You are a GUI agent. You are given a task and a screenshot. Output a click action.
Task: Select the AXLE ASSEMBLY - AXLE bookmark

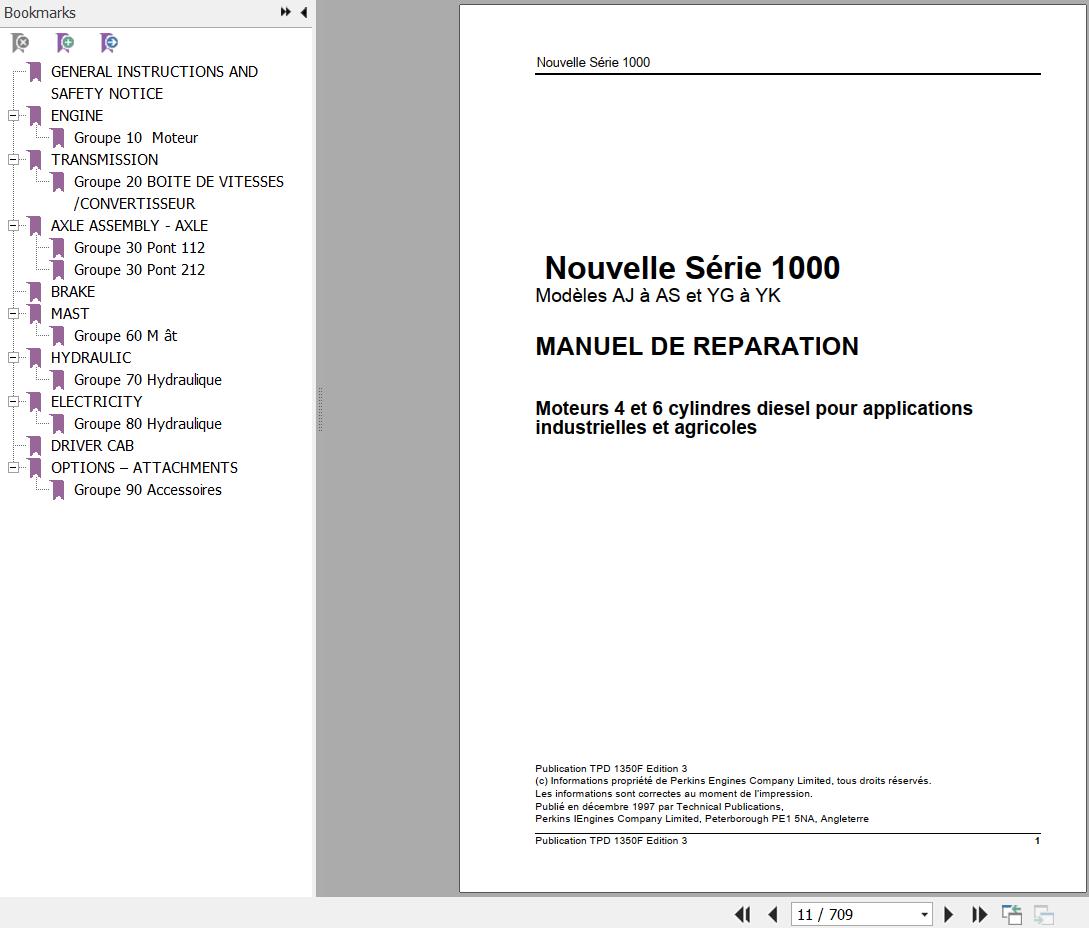coord(129,226)
